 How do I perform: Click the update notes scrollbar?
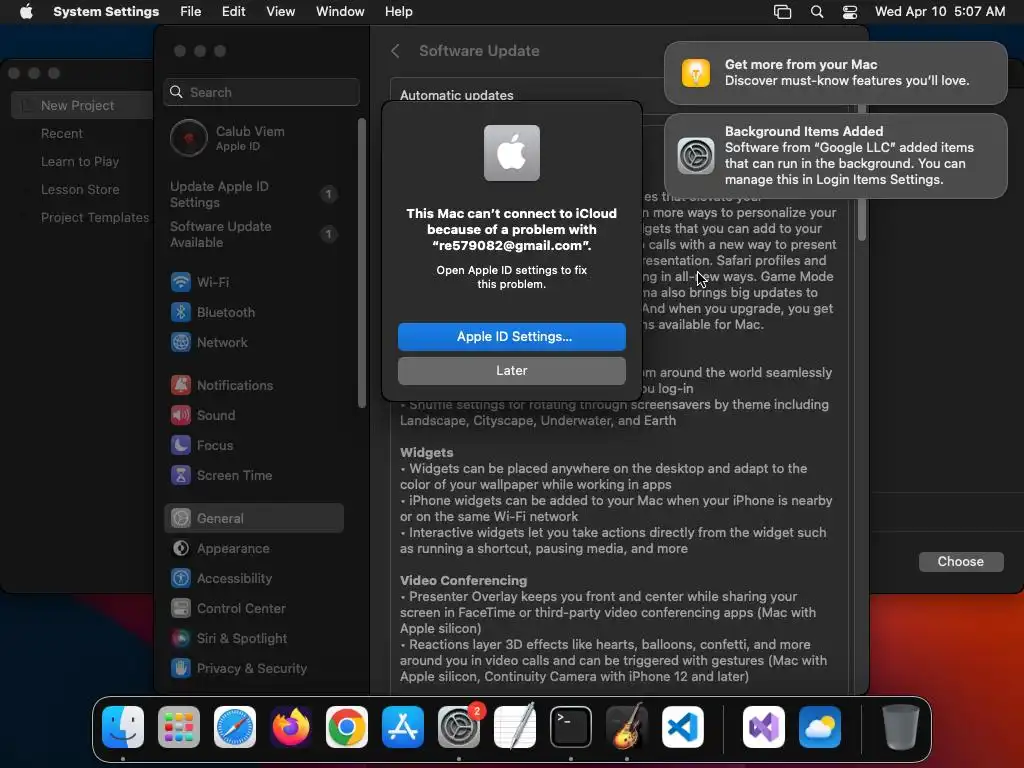coord(861,173)
